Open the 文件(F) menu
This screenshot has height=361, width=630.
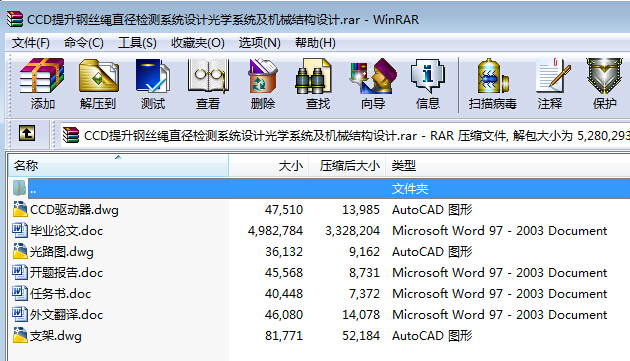pyautogui.click(x=31, y=43)
